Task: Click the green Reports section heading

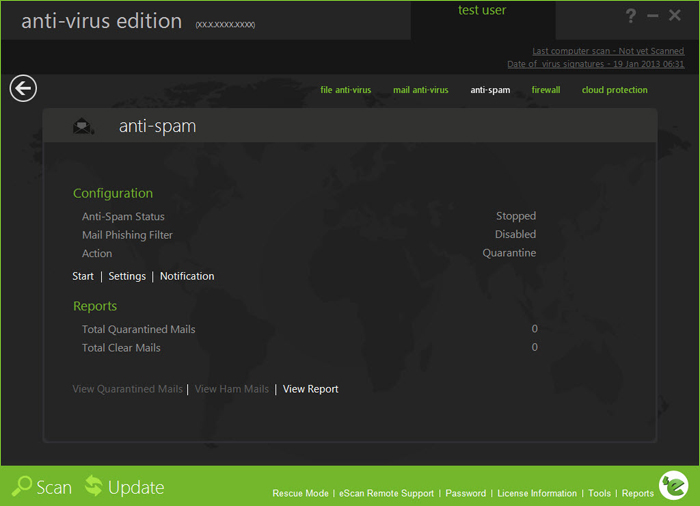Action: point(95,306)
